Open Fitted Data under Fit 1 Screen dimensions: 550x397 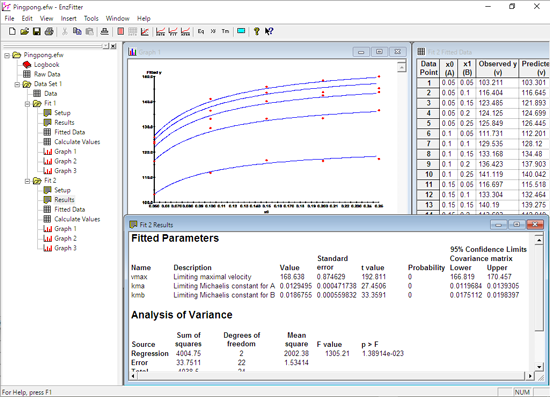click(x=69, y=132)
